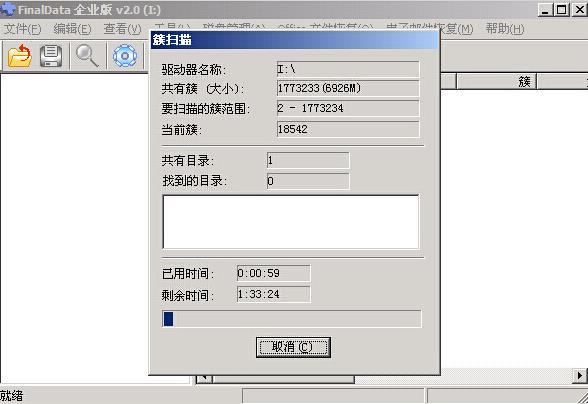Click the open folder toolbar icon

click(20, 56)
